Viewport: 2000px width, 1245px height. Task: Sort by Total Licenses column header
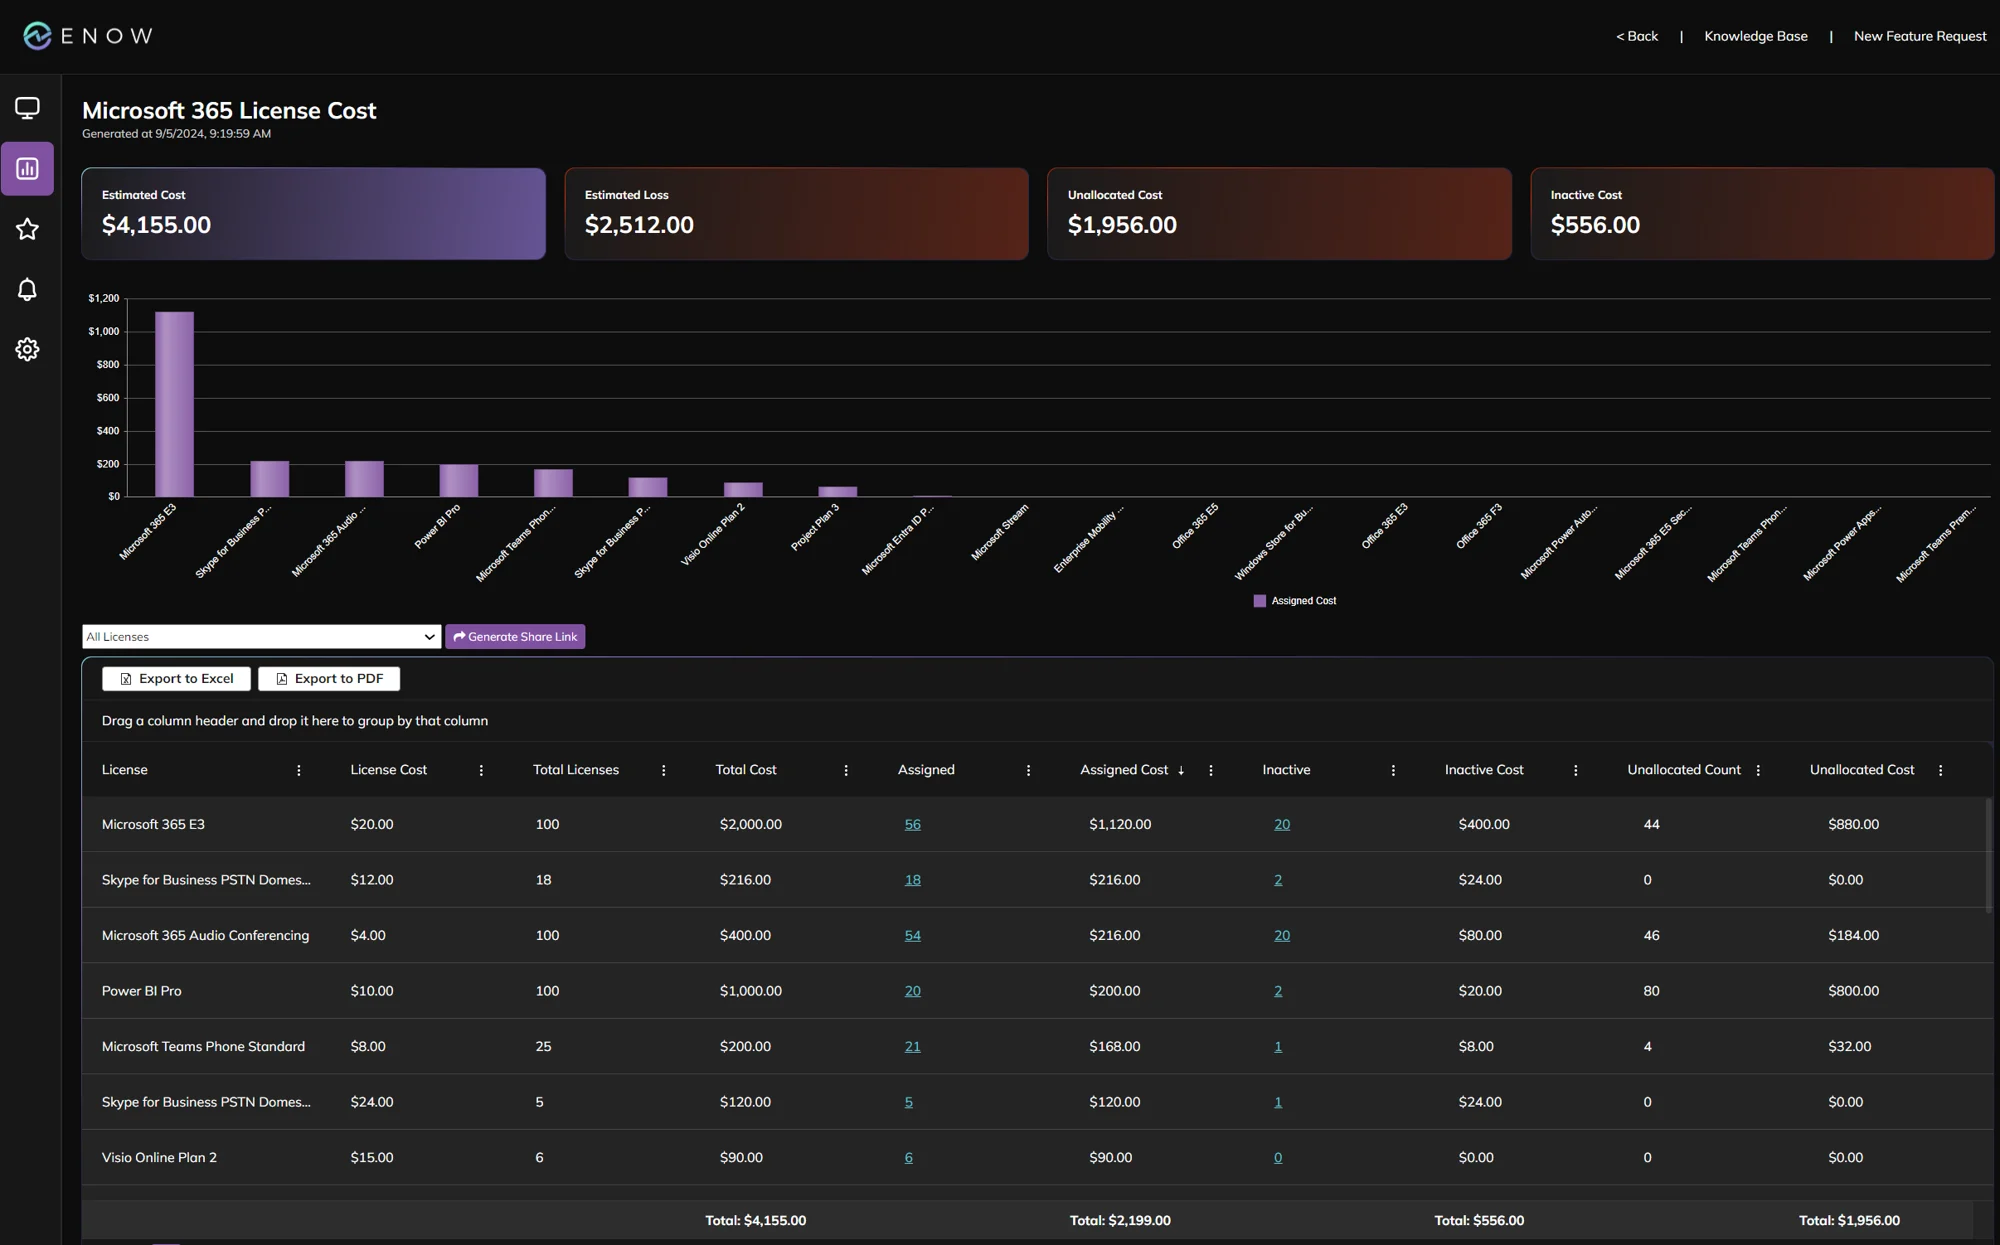[x=576, y=770]
